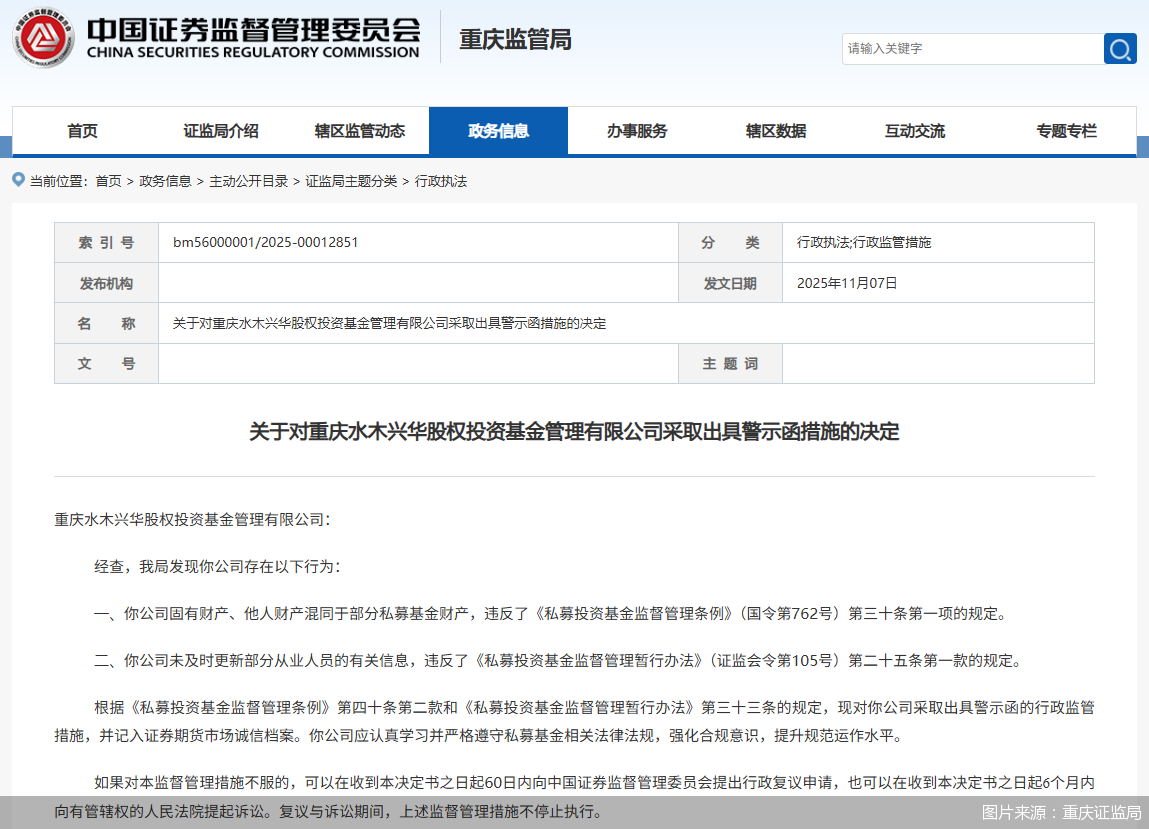Select the 首页 navigation menu item
Image resolution: width=1149 pixels, height=829 pixels.
pos(81,130)
